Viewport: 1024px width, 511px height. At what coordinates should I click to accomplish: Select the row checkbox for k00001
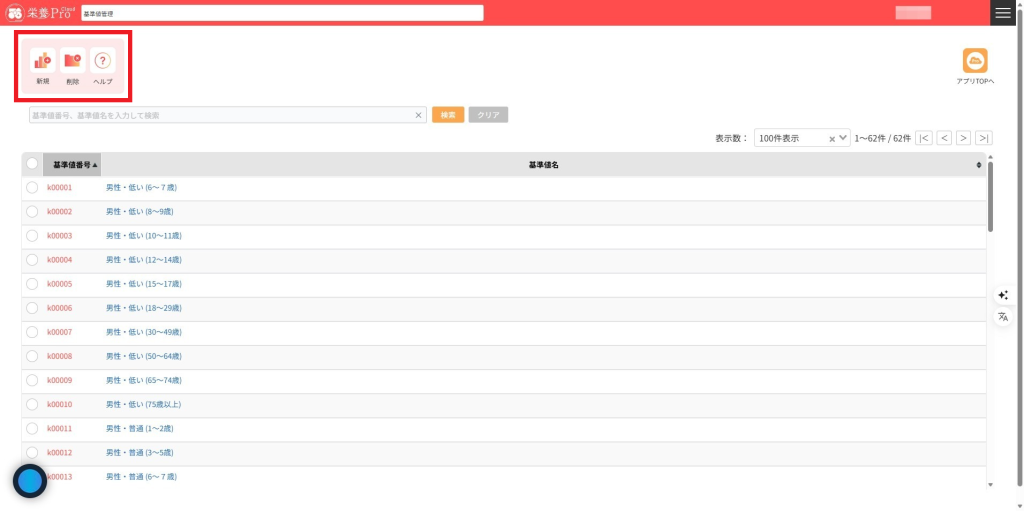pyautogui.click(x=32, y=187)
